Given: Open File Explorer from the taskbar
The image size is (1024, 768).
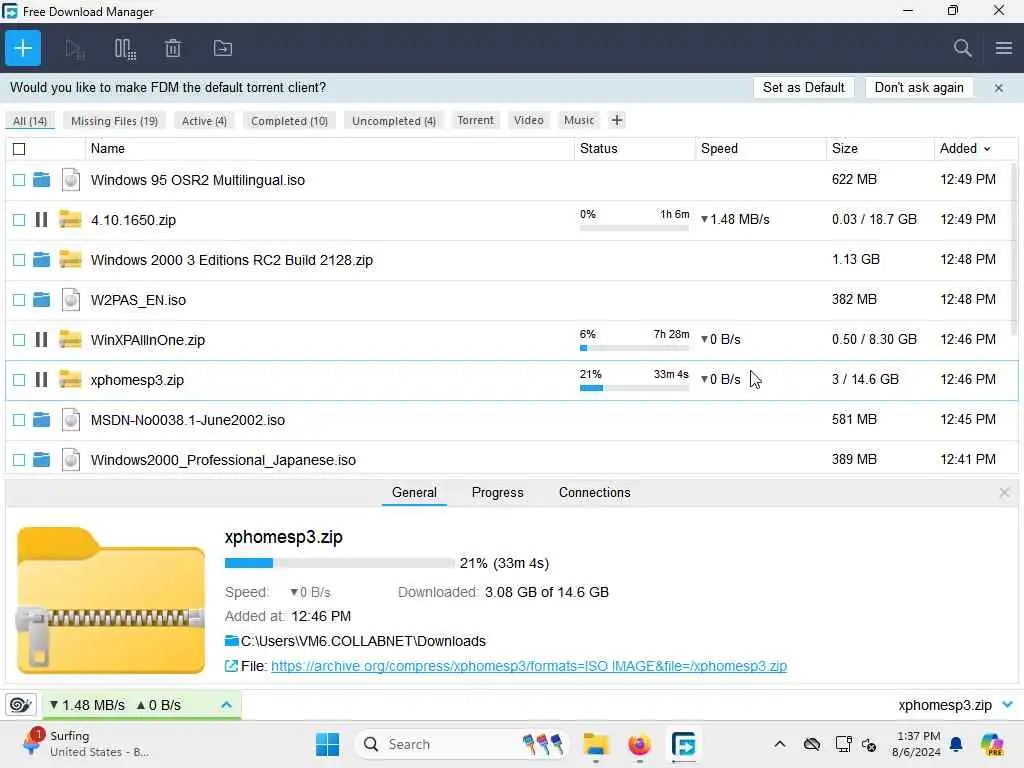Looking at the screenshot, I should coord(596,744).
